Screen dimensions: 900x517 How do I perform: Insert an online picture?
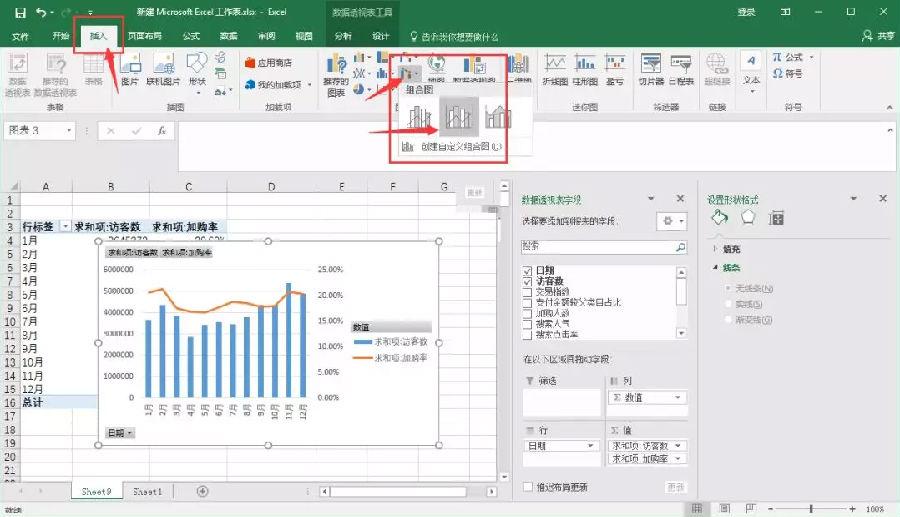(164, 69)
